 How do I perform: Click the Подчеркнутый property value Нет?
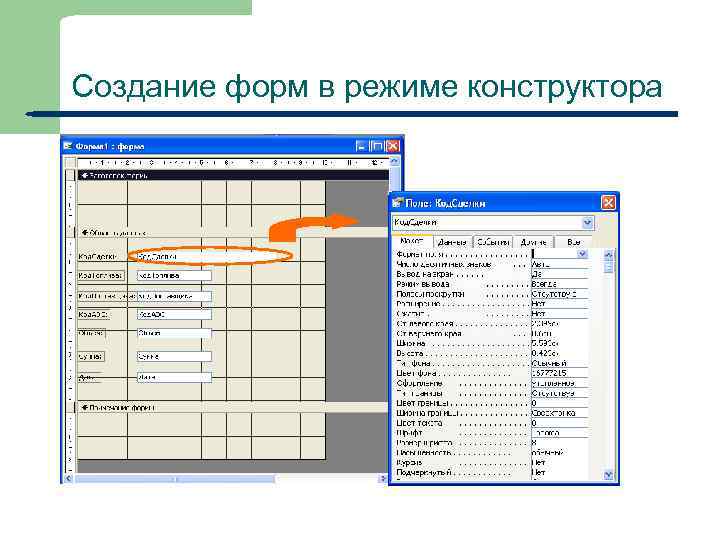point(560,472)
